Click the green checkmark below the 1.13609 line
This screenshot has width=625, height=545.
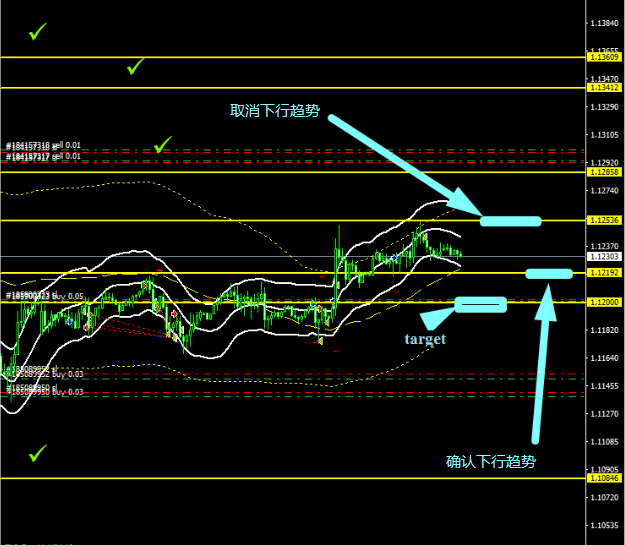click(x=135, y=67)
